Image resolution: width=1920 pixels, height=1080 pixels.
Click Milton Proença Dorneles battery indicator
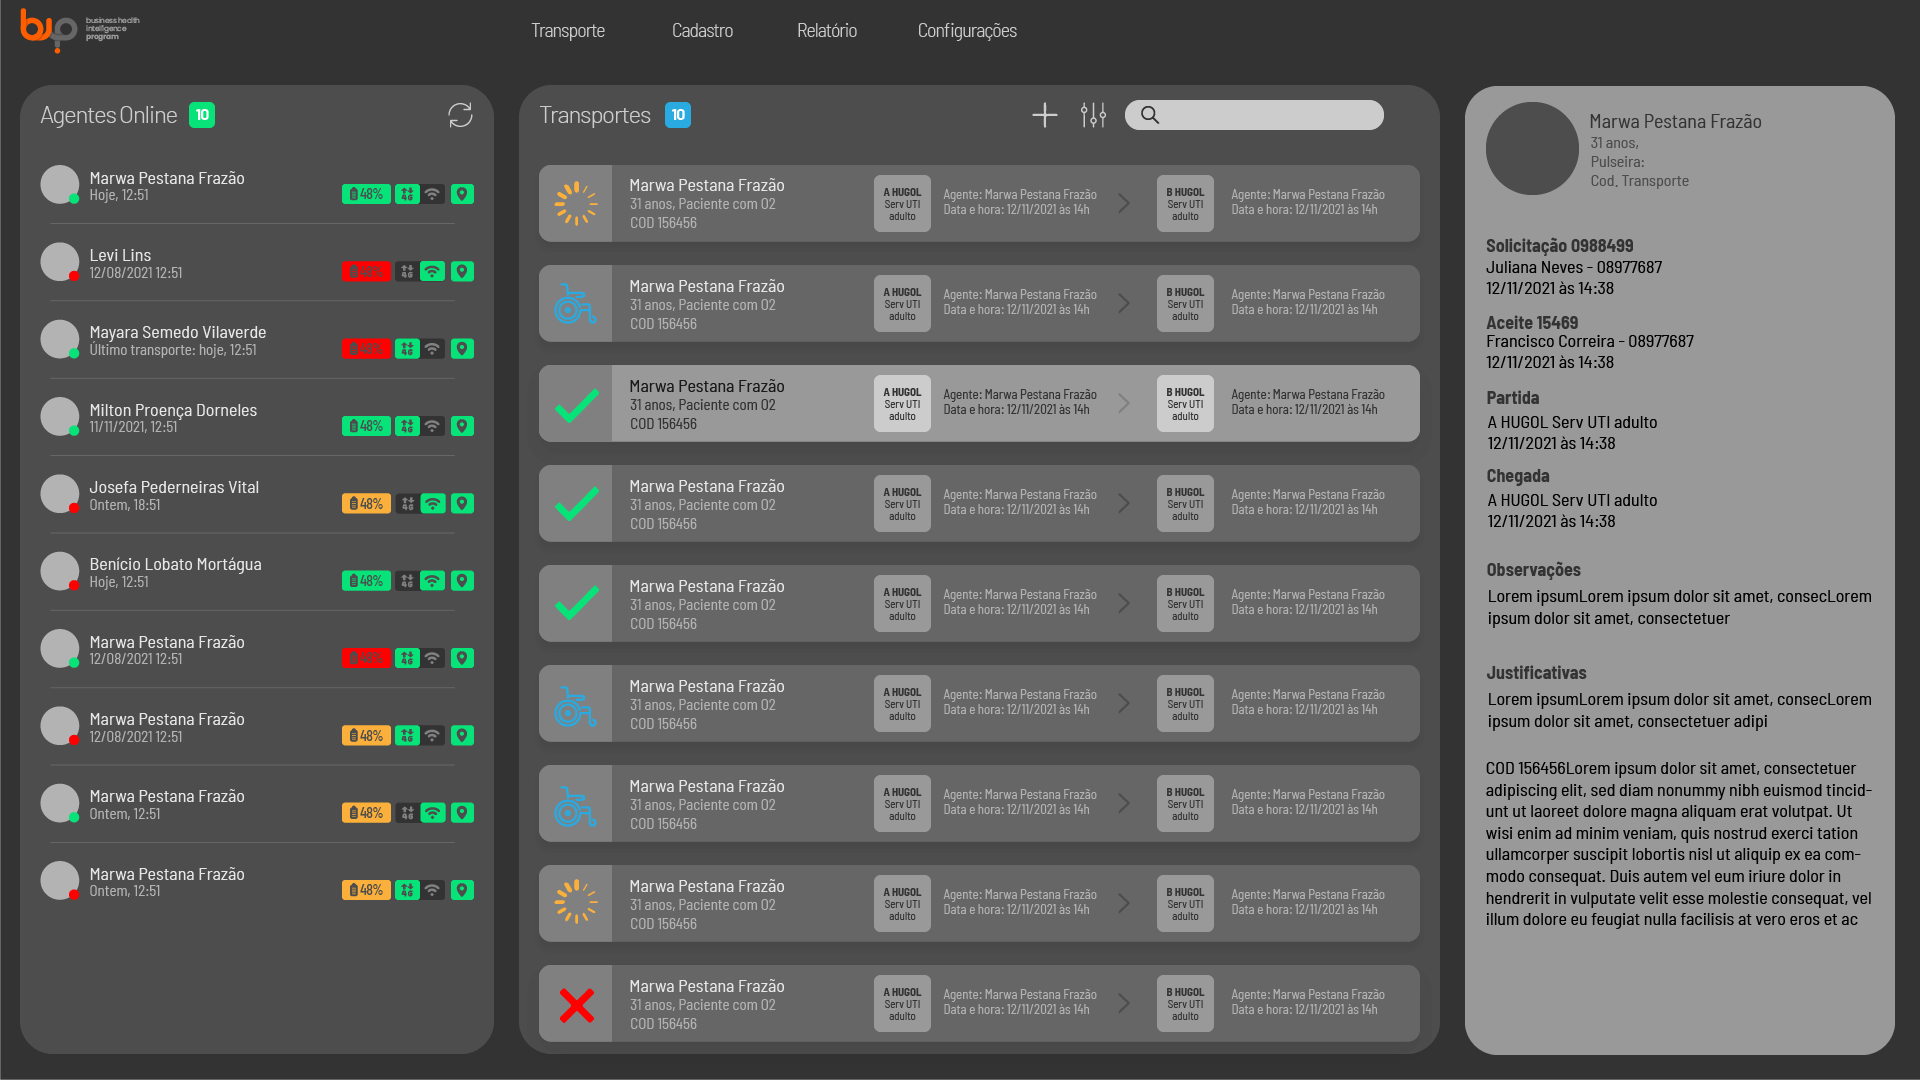point(366,426)
